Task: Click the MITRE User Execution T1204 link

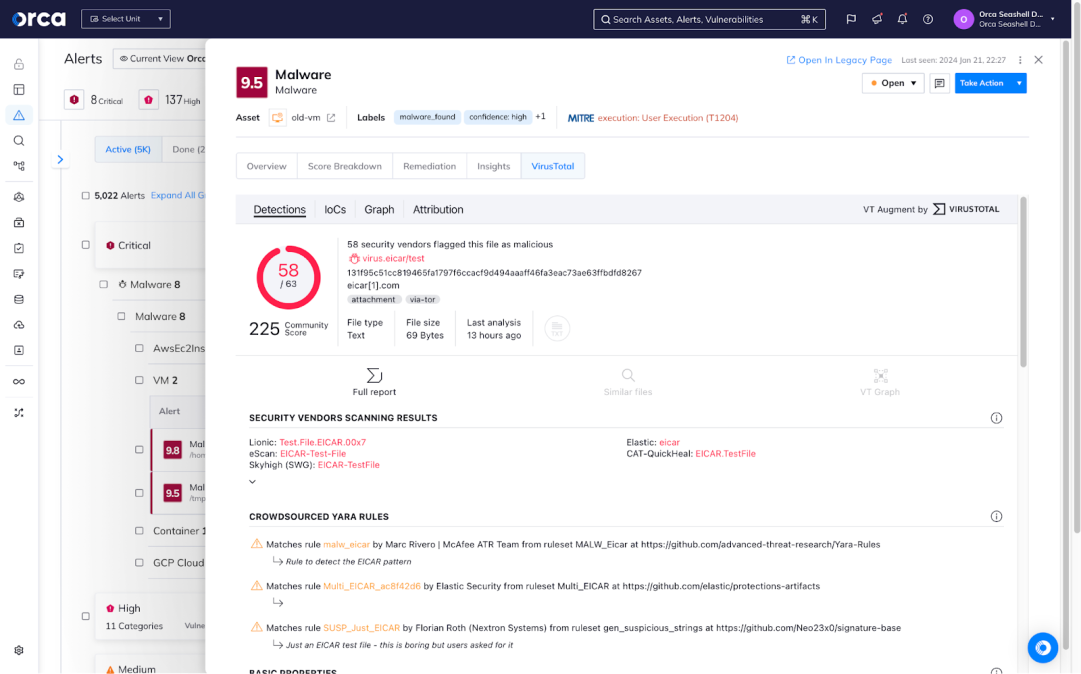Action: point(667,118)
